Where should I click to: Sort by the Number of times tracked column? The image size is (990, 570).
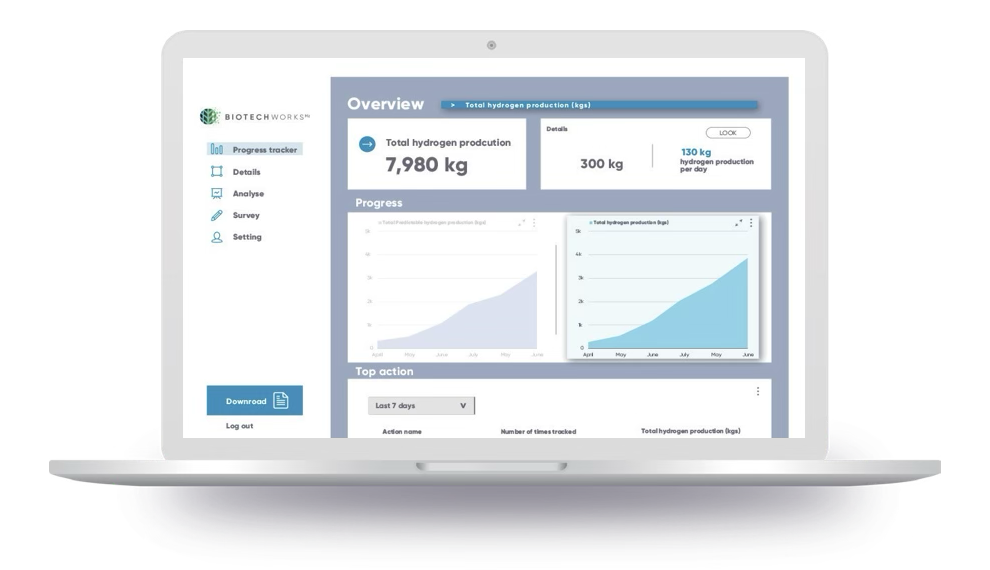[x=538, y=432]
